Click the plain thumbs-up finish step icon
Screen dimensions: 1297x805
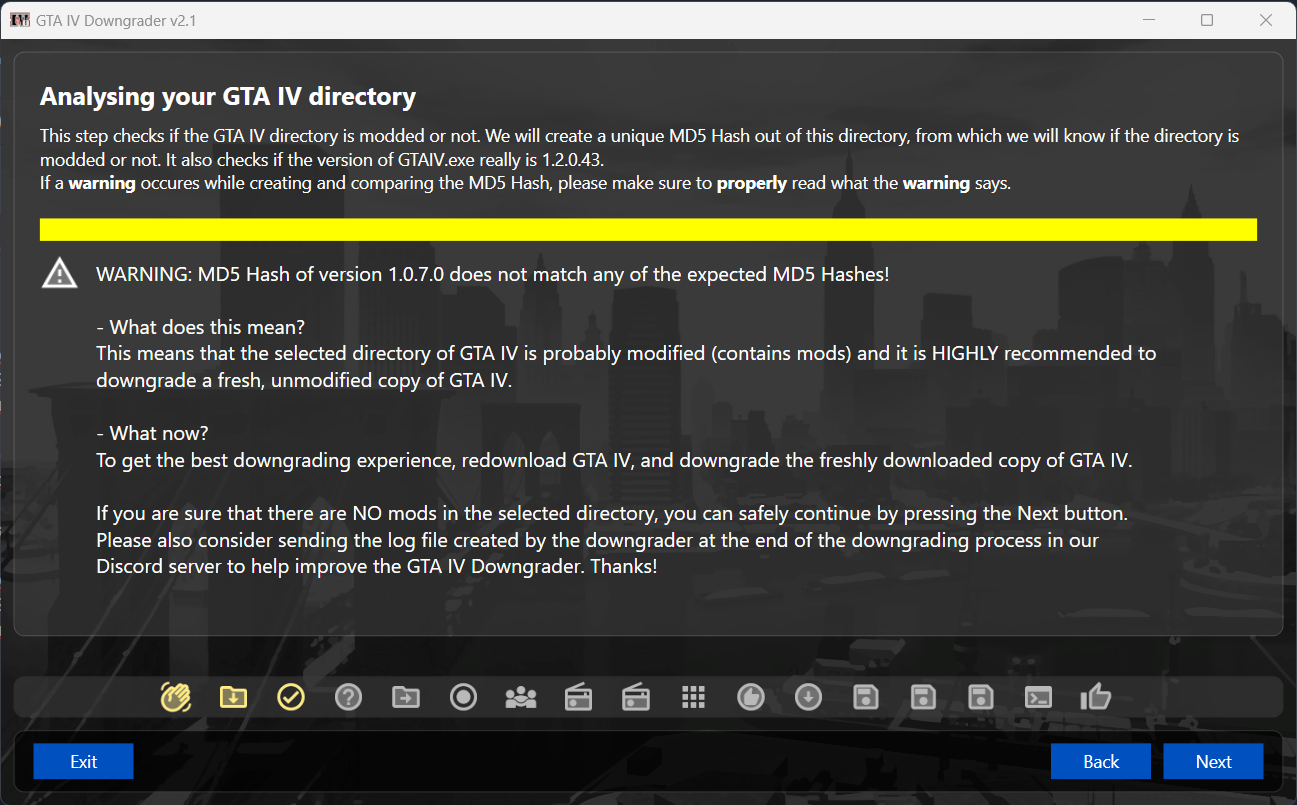(x=1097, y=696)
